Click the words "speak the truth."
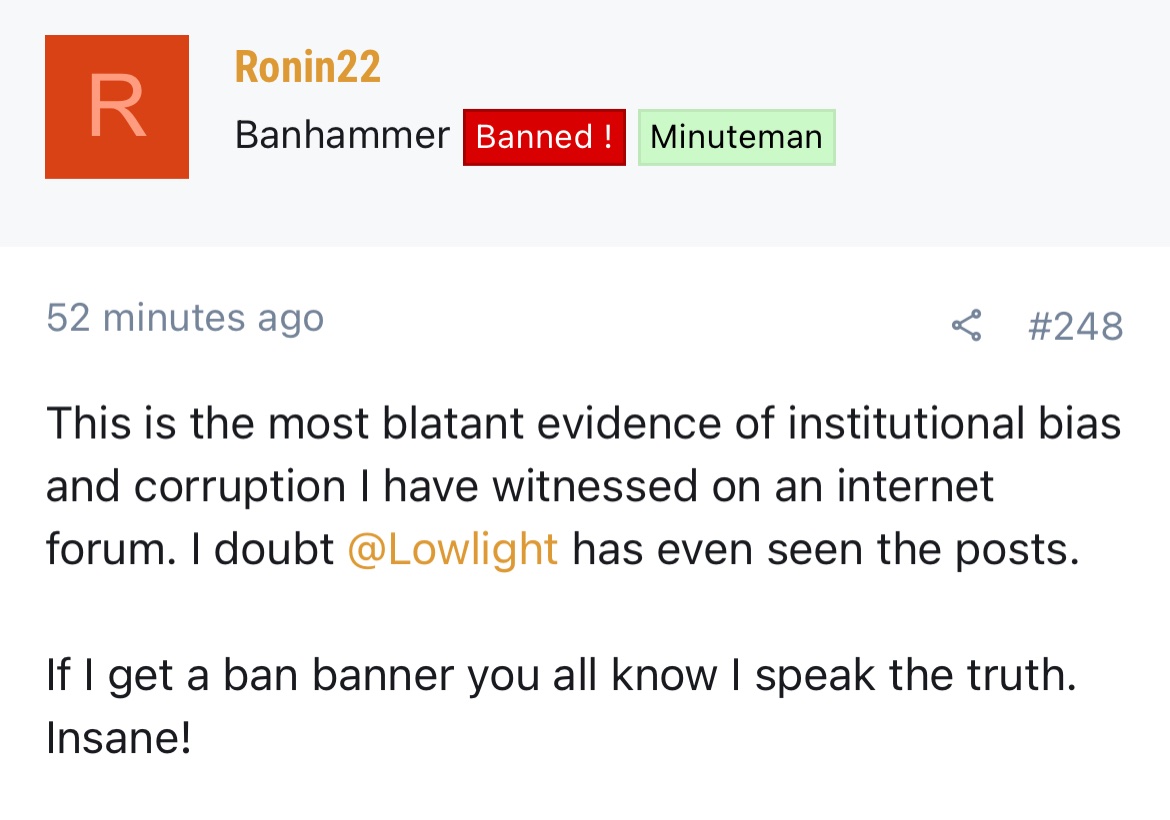This screenshot has height=820, width=1170. click(916, 675)
